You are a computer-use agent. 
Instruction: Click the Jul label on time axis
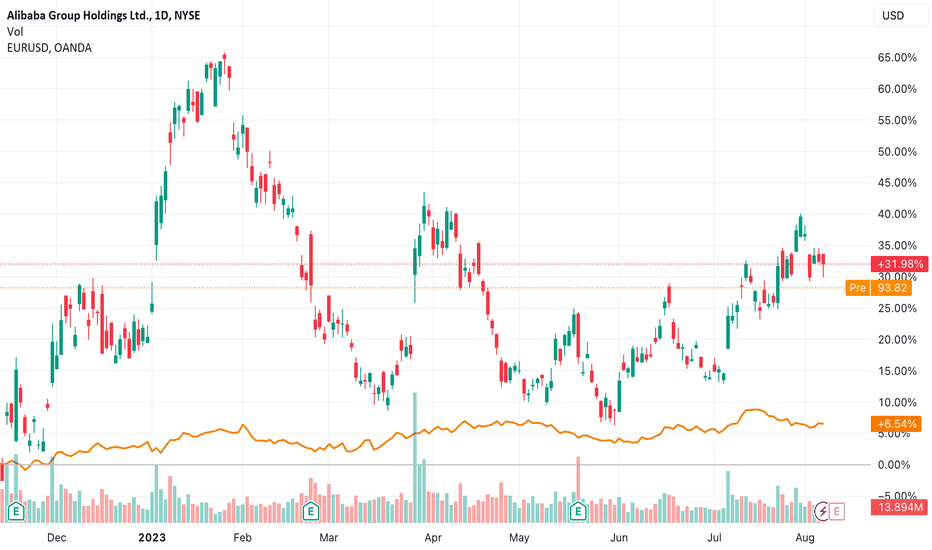(714, 538)
